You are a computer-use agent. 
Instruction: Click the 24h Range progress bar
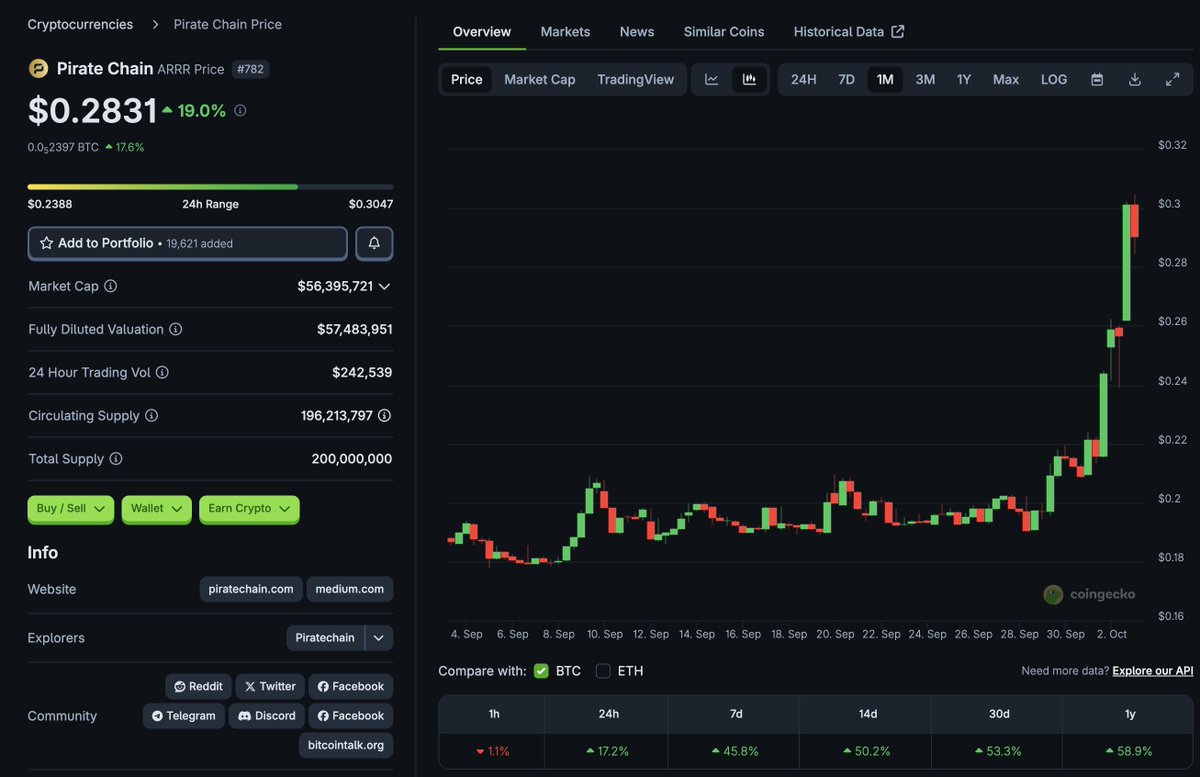pos(210,187)
